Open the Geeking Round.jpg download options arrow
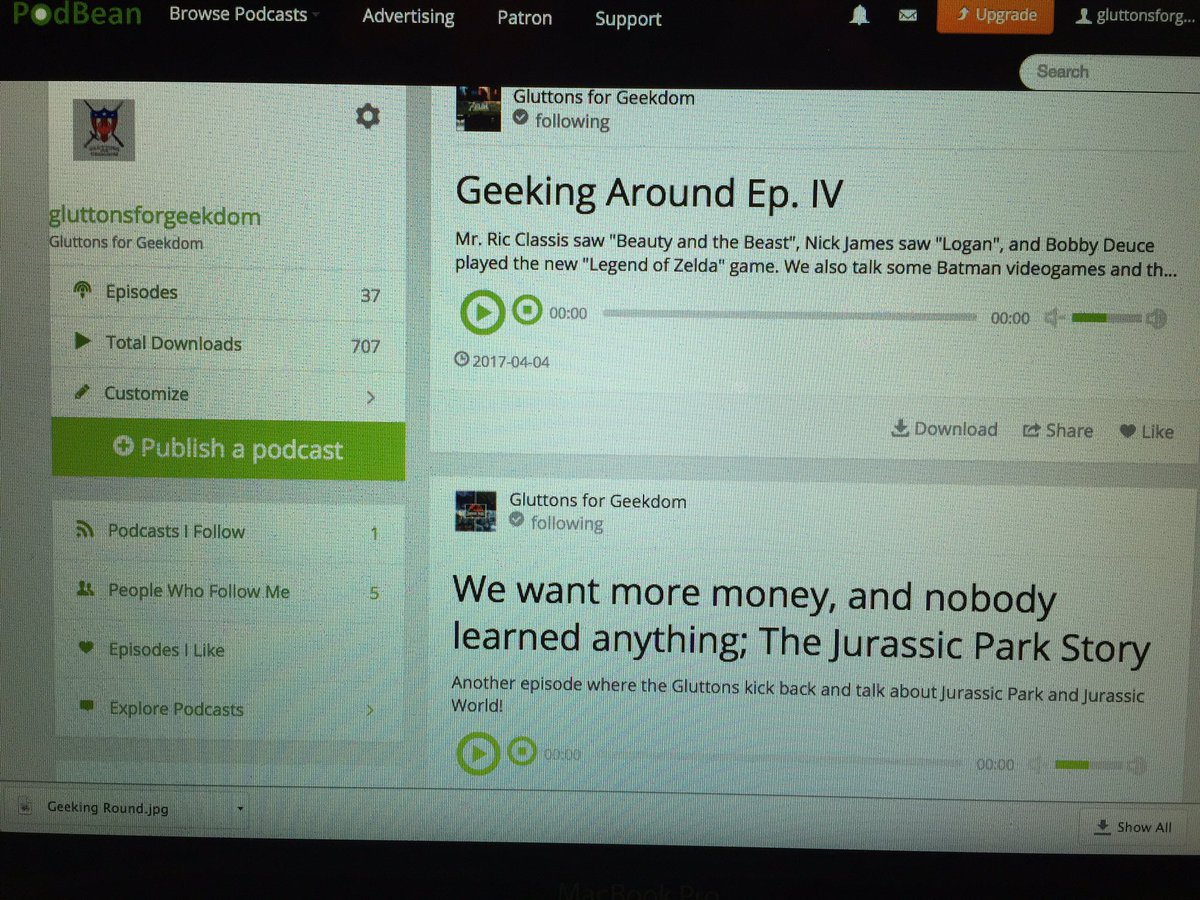The width and height of the screenshot is (1200, 900). tap(241, 808)
